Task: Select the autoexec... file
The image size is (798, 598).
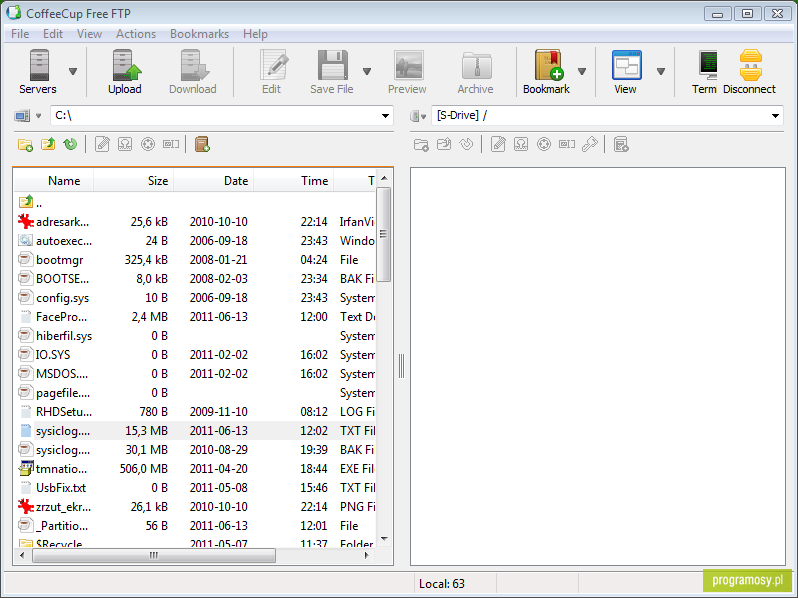Action: [x=195, y=241]
